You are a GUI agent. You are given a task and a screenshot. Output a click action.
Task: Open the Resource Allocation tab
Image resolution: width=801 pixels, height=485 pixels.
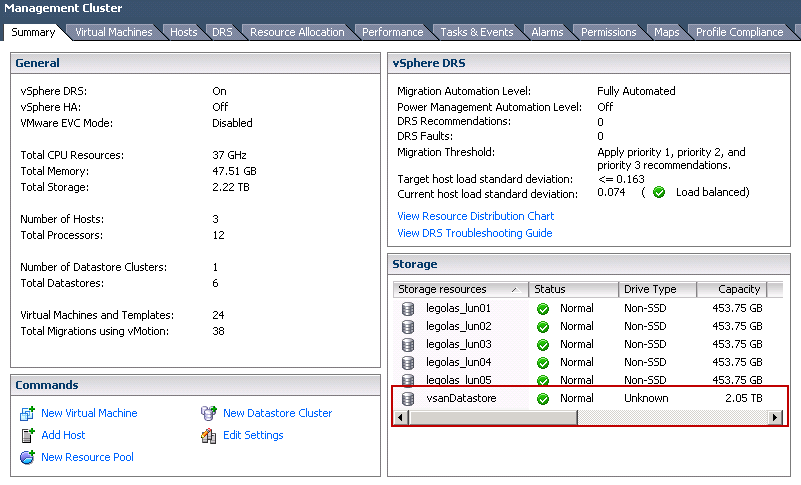(x=297, y=32)
